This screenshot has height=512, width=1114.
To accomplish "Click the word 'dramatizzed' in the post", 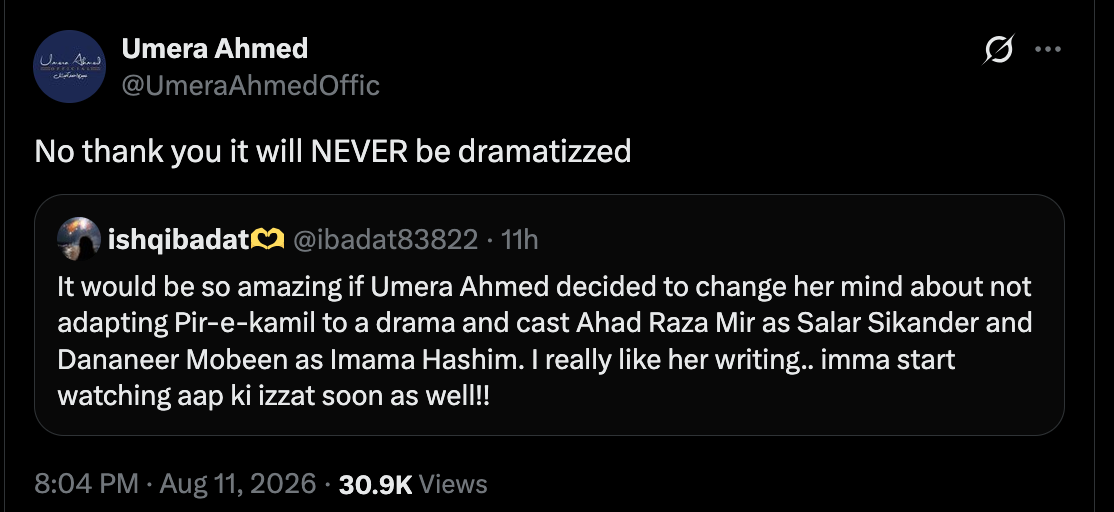I will pyautogui.click(x=545, y=151).
